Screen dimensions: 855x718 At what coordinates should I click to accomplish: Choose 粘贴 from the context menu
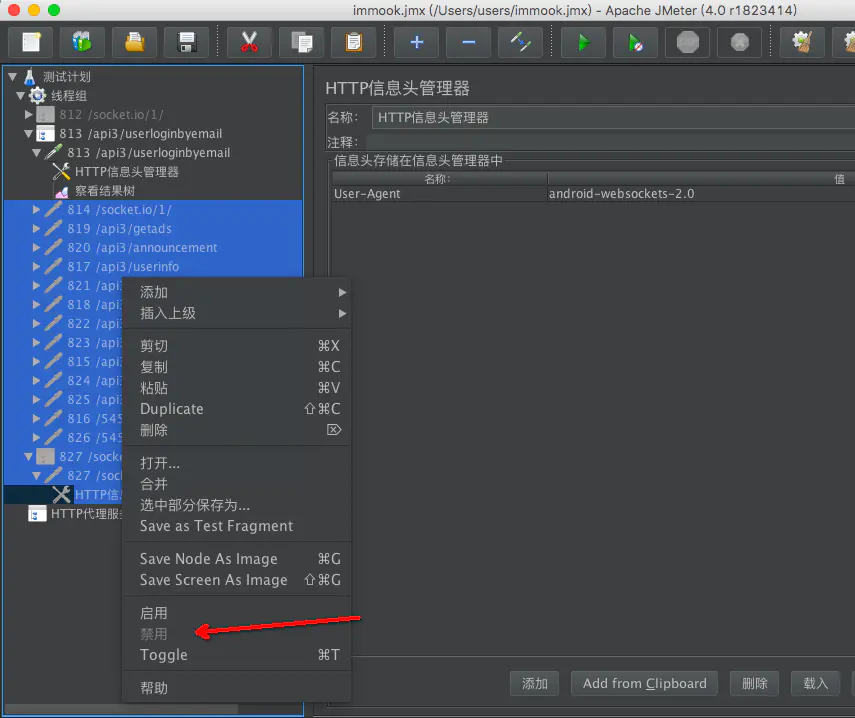click(x=237, y=388)
